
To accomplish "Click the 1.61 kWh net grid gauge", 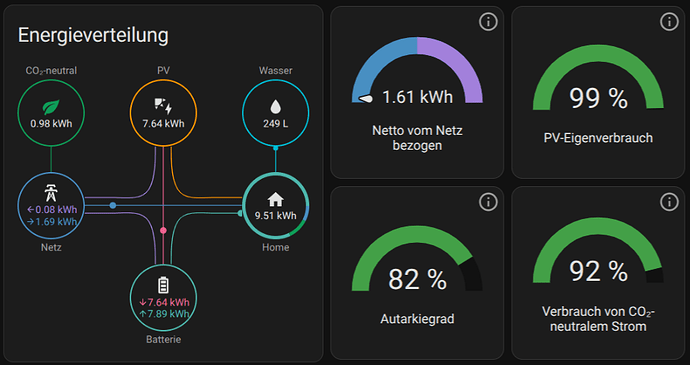I will click(x=417, y=70).
